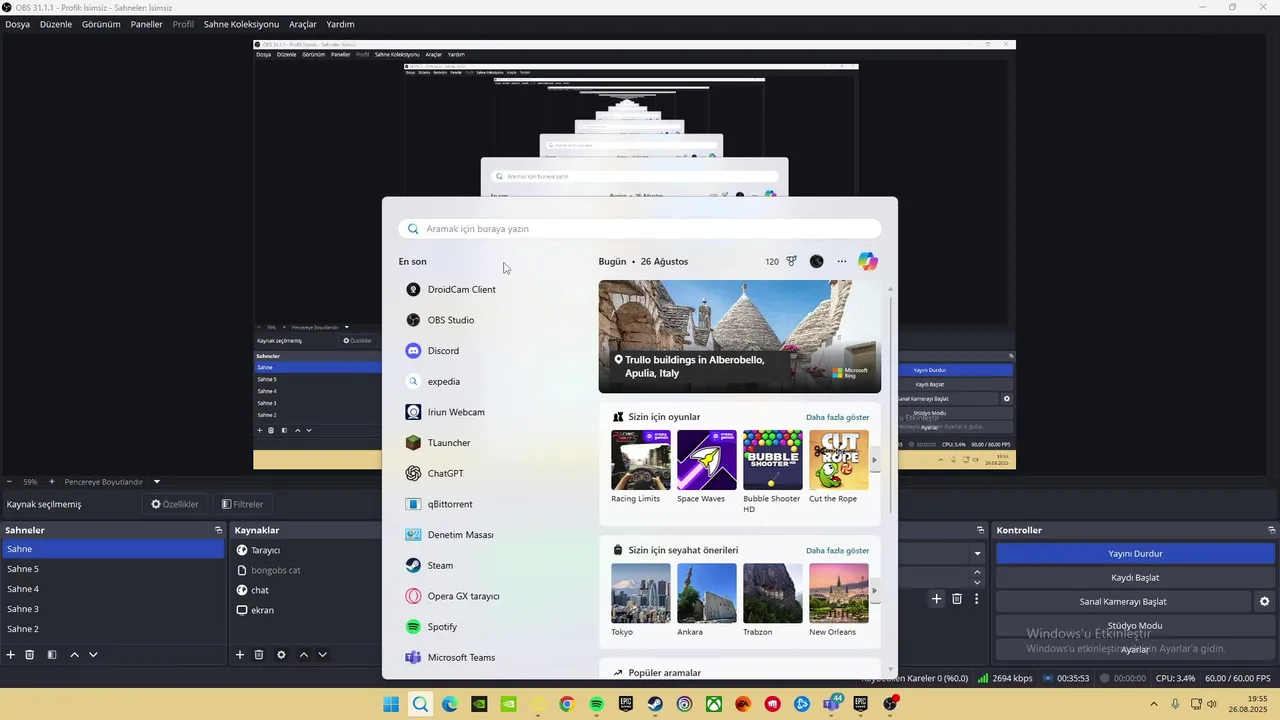
Task: Click the search input field
Action: 640,229
